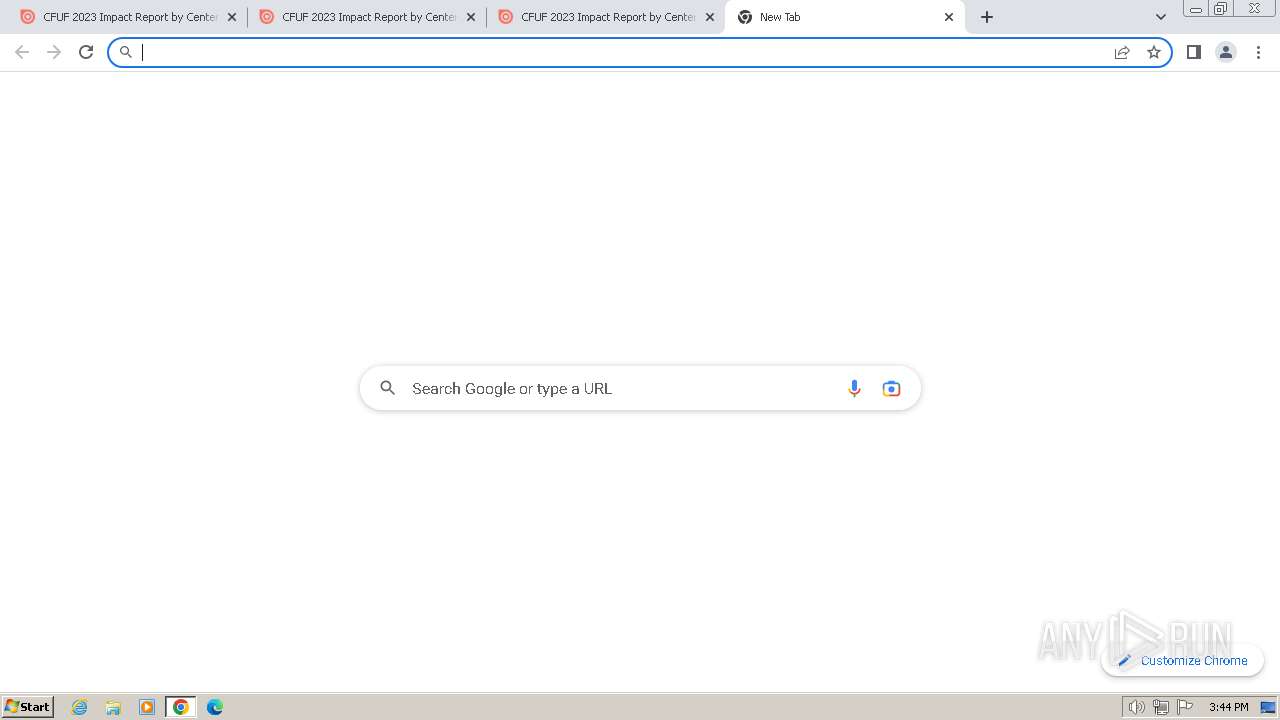The image size is (1280, 720).
Task: Reload the current page
Action: point(86,52)
